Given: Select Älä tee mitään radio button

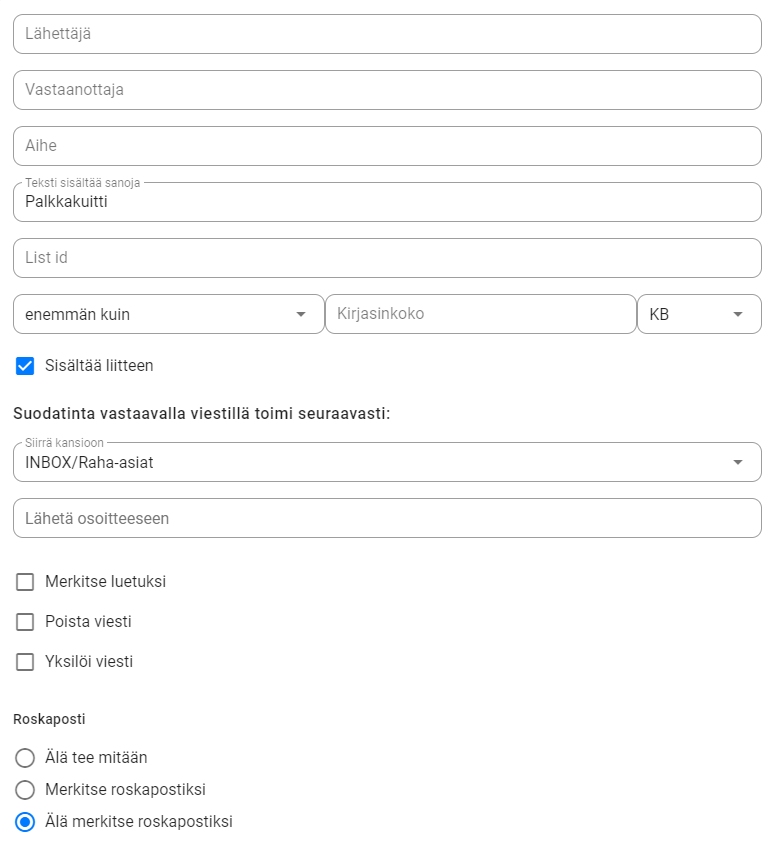Looking at the screenshot, I should (x=25, y=758).
